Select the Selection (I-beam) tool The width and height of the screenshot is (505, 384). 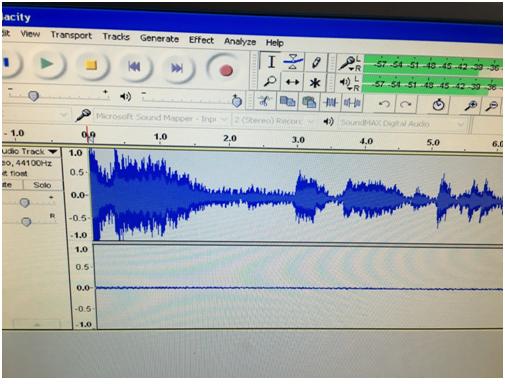pos(271,62)
